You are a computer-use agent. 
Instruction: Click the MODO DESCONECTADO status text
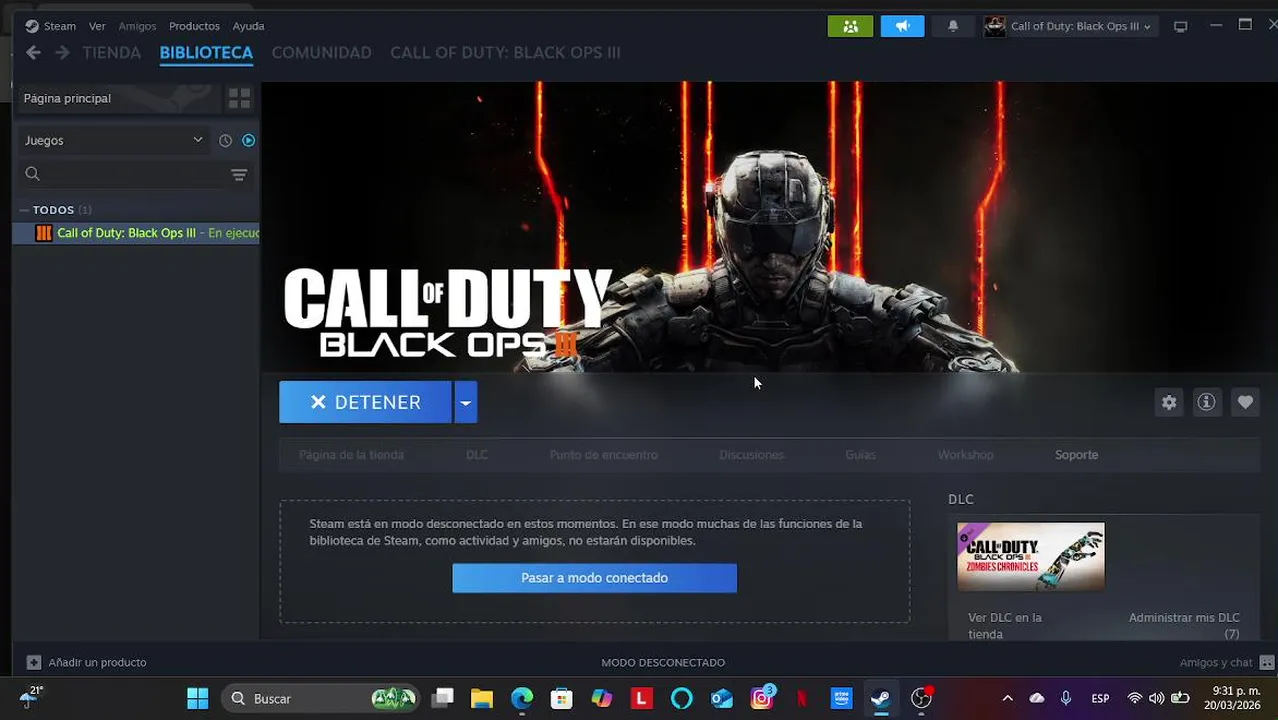click(x=663, y=662)
